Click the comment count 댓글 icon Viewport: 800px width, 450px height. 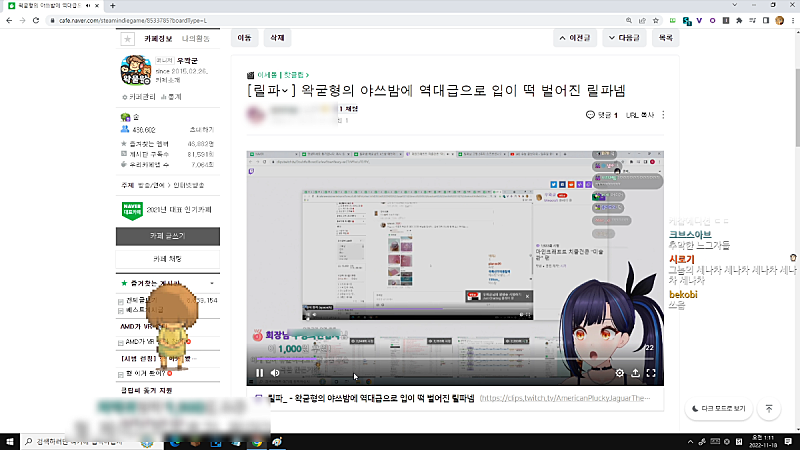tap(602, 115)
